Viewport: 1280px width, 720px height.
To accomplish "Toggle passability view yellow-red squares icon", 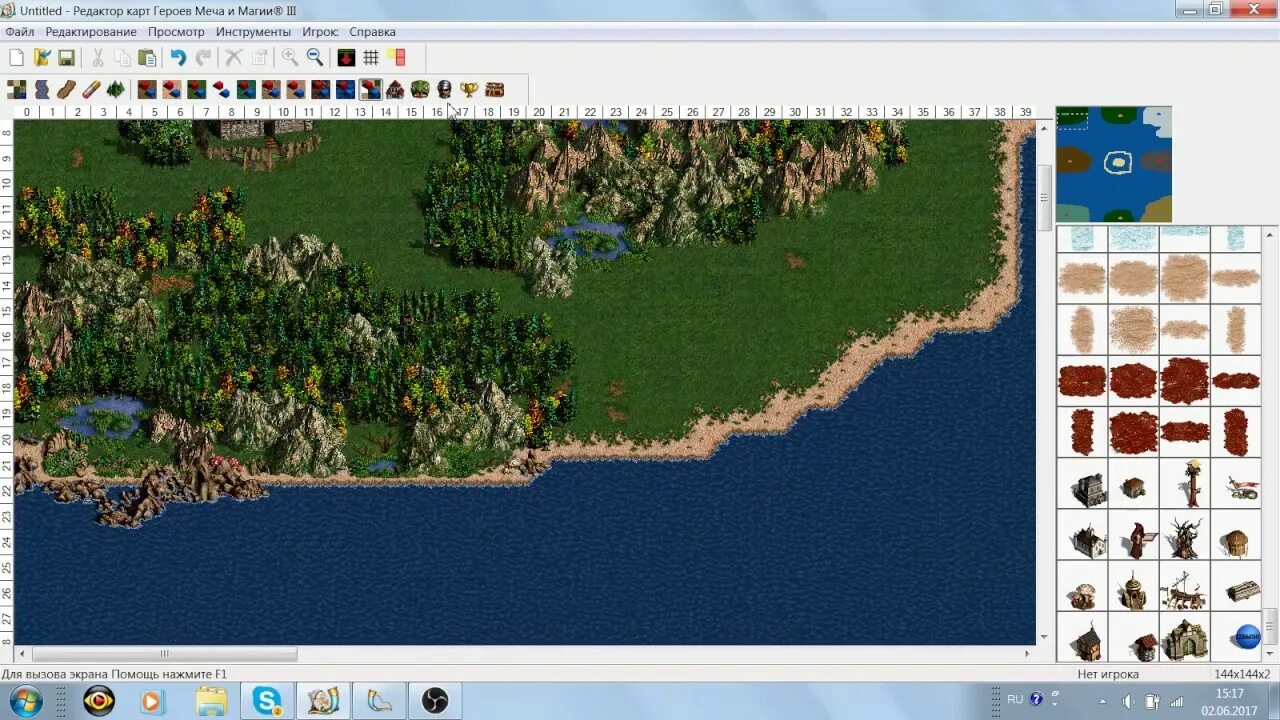I will click(396, 57).
